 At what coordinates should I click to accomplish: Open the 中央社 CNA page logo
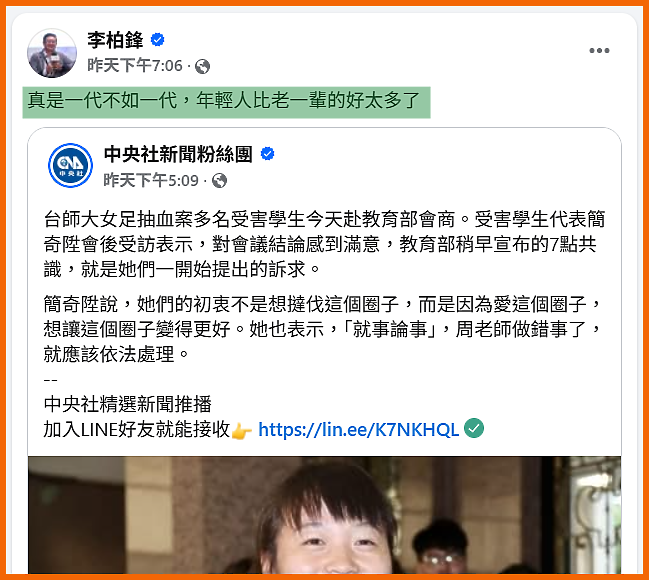[70, 165]
